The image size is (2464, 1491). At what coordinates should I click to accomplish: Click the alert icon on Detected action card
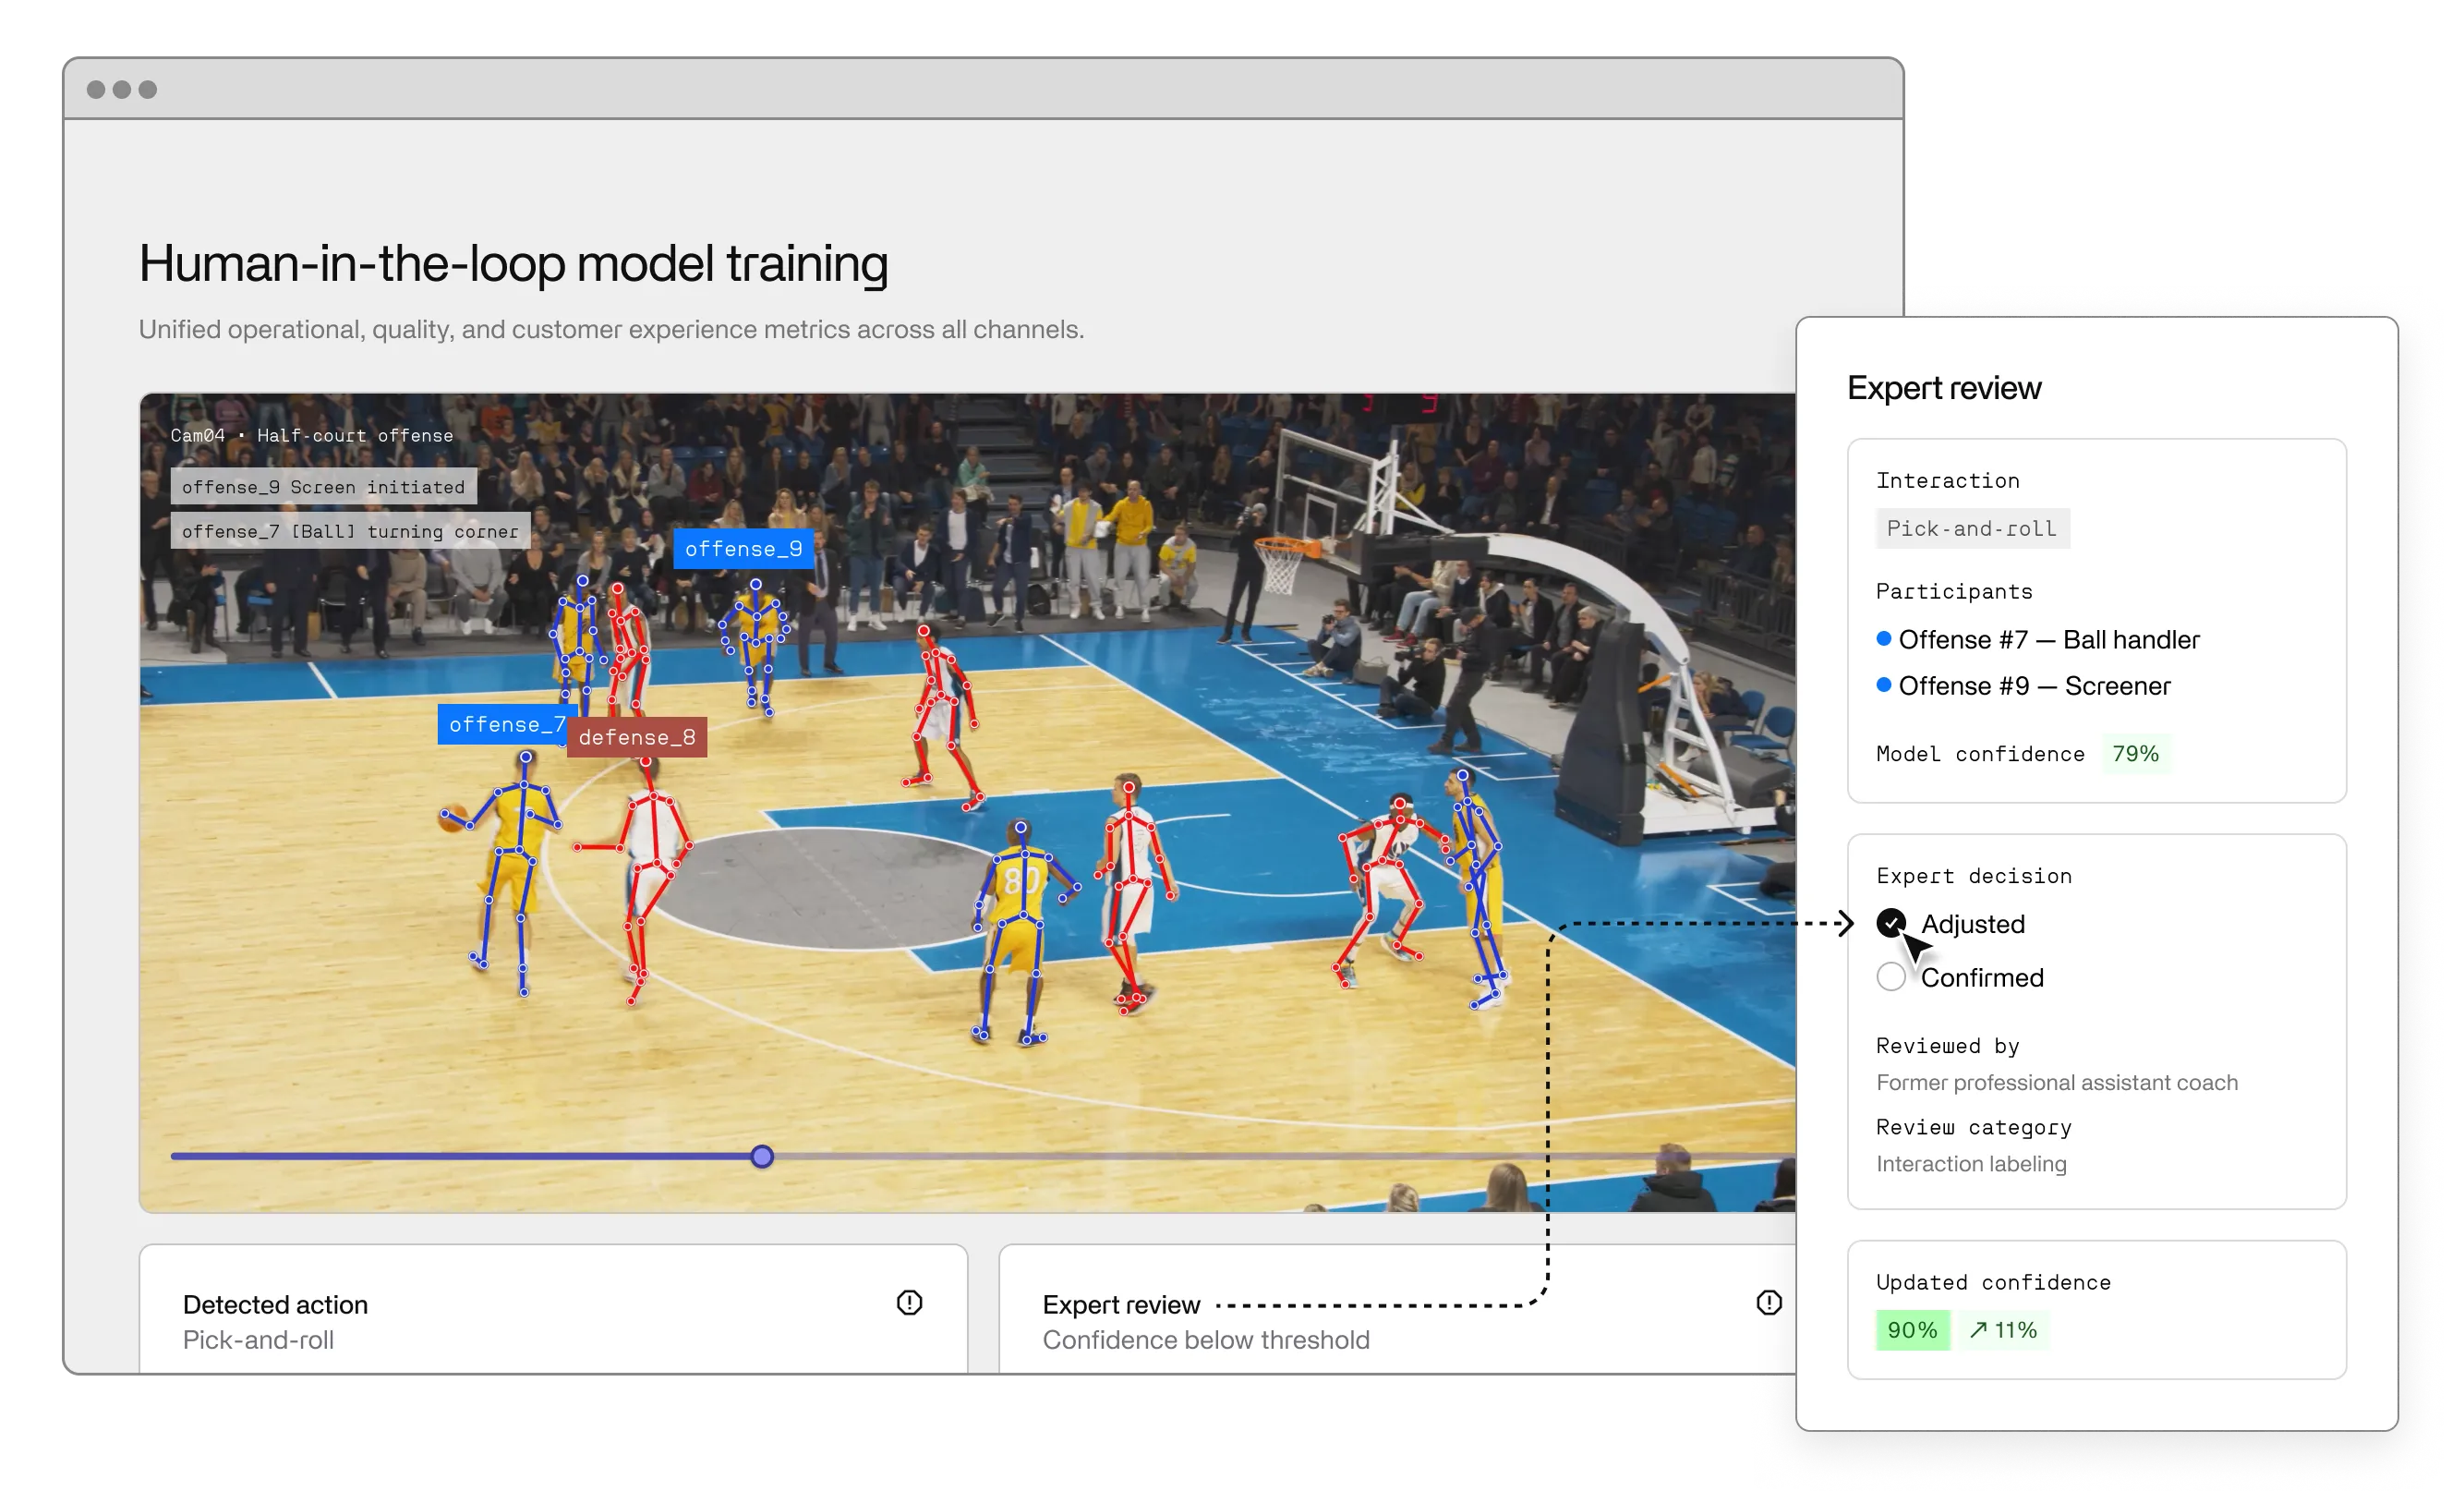(909, 1302)
